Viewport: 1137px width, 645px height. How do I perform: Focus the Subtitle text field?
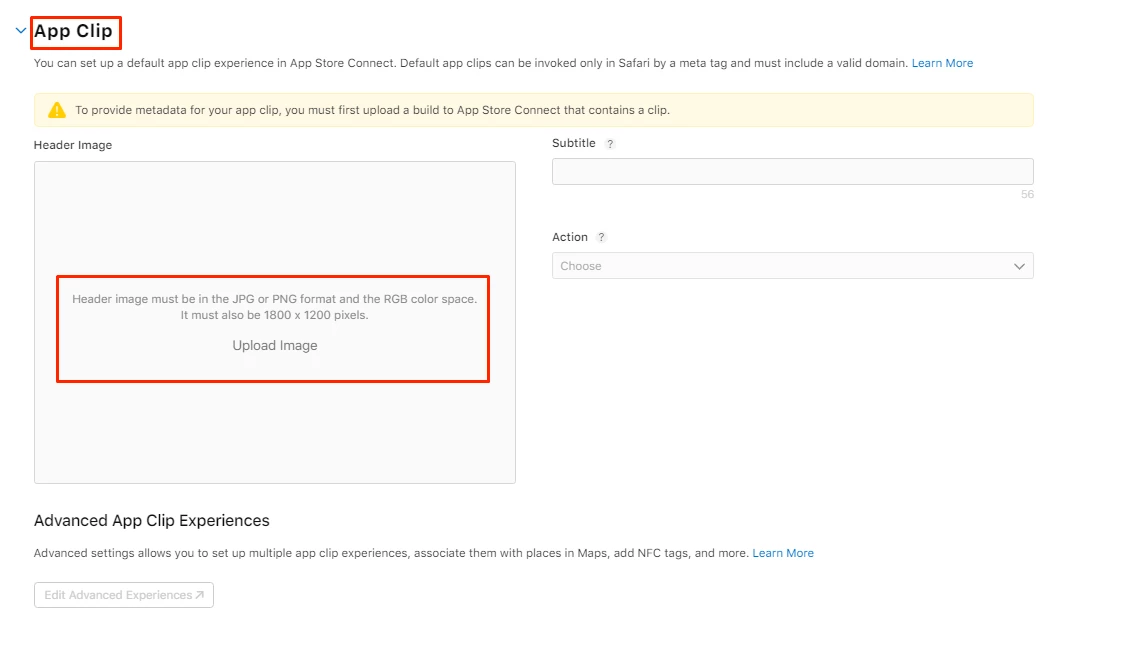[x=793, y=171]
